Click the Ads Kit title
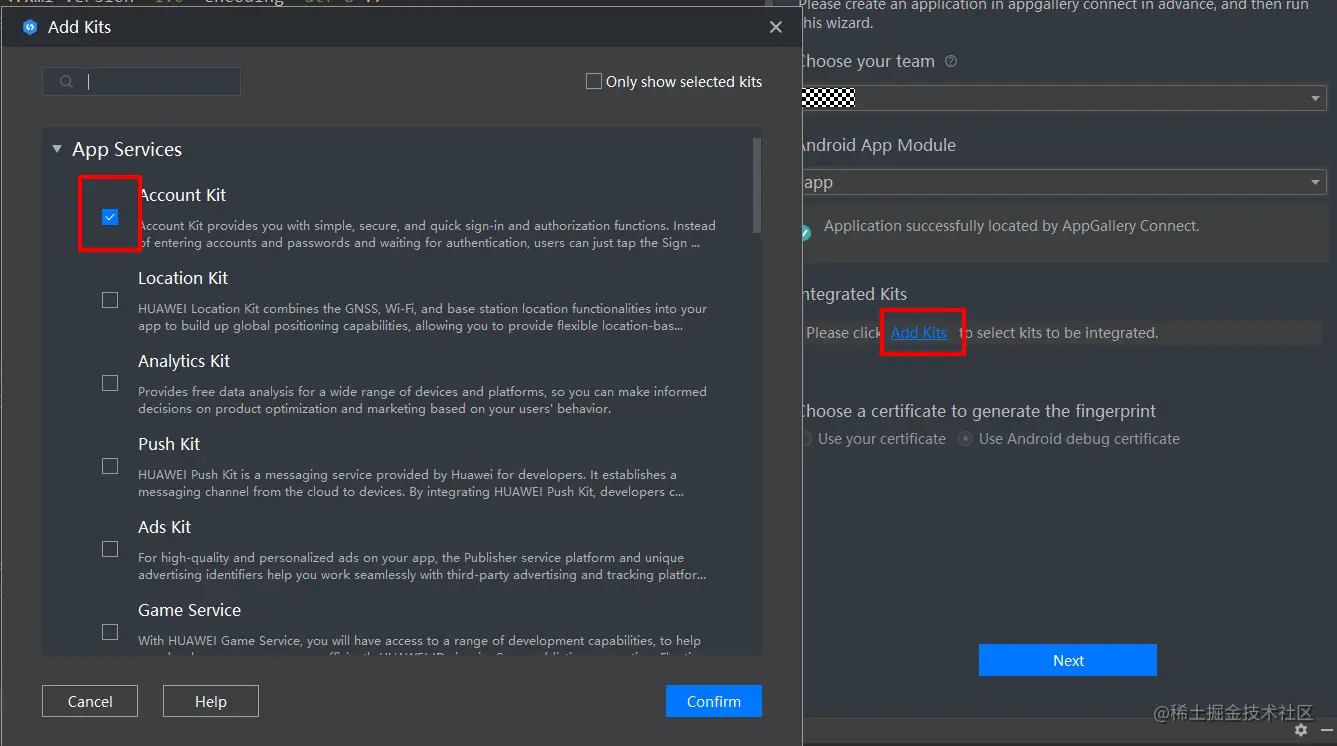This screenshot has width=1337, height=746. tap(164, 527)
